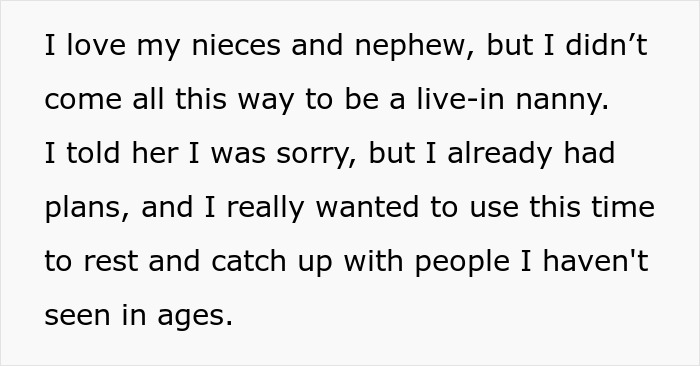Click the word "come" starting the second line

click(83, 100)
